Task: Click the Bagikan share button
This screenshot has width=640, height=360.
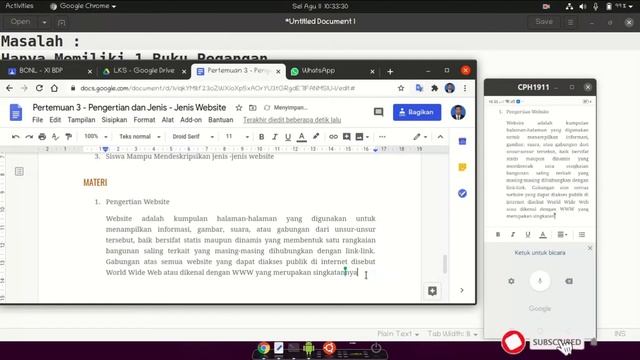Action: pyautogui.click(x=417, y=112)
